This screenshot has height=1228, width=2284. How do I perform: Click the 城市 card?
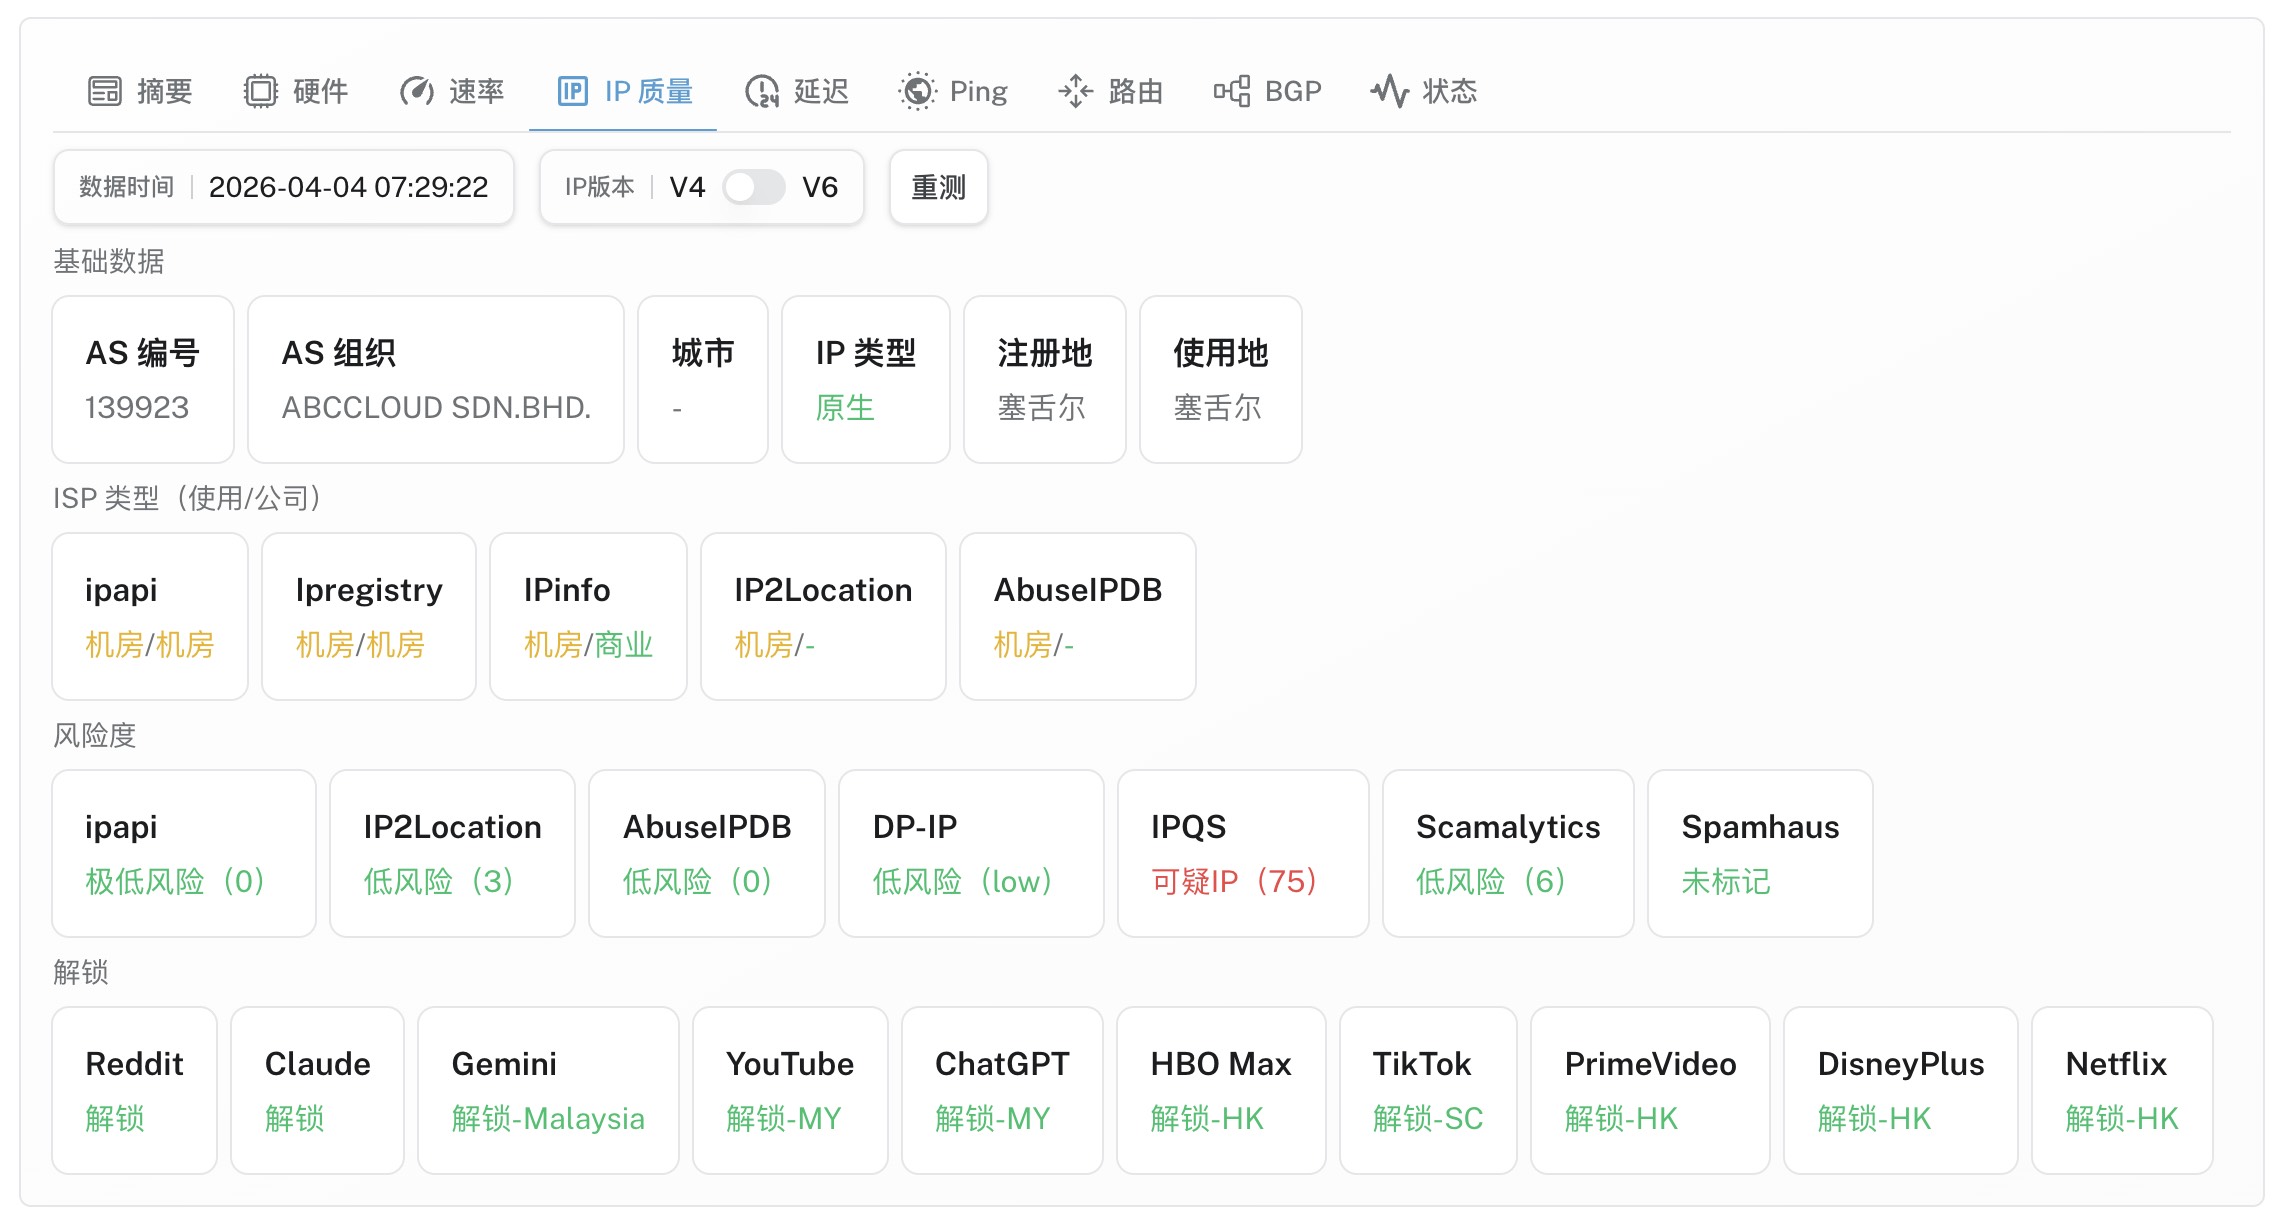coord(703,379)
